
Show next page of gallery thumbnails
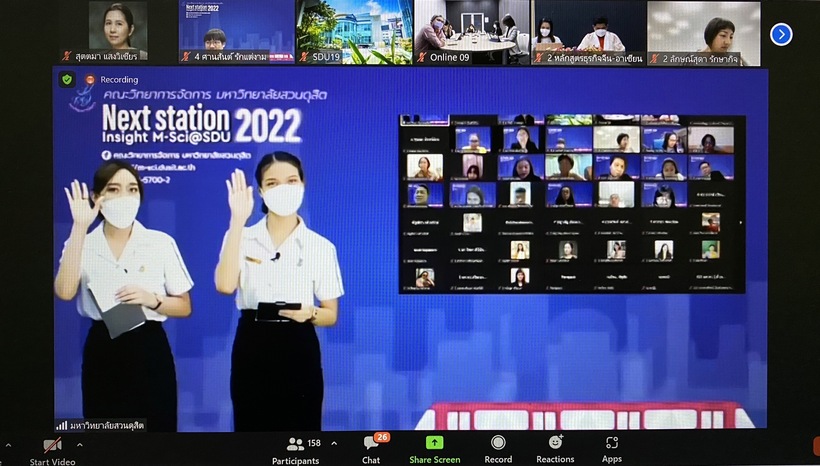coord(781,35)
